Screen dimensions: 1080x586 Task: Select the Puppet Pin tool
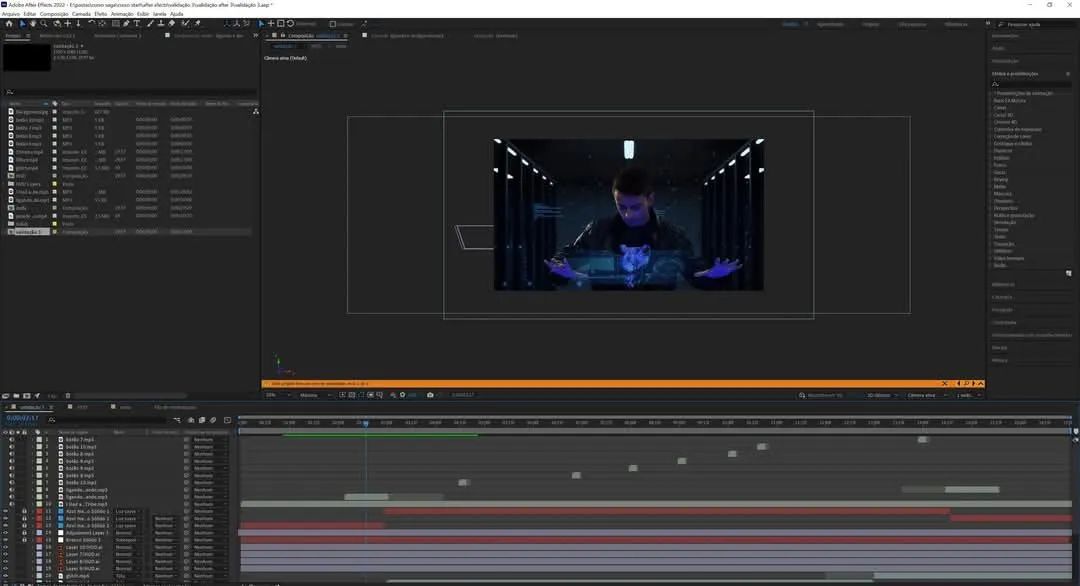[197, 23]
